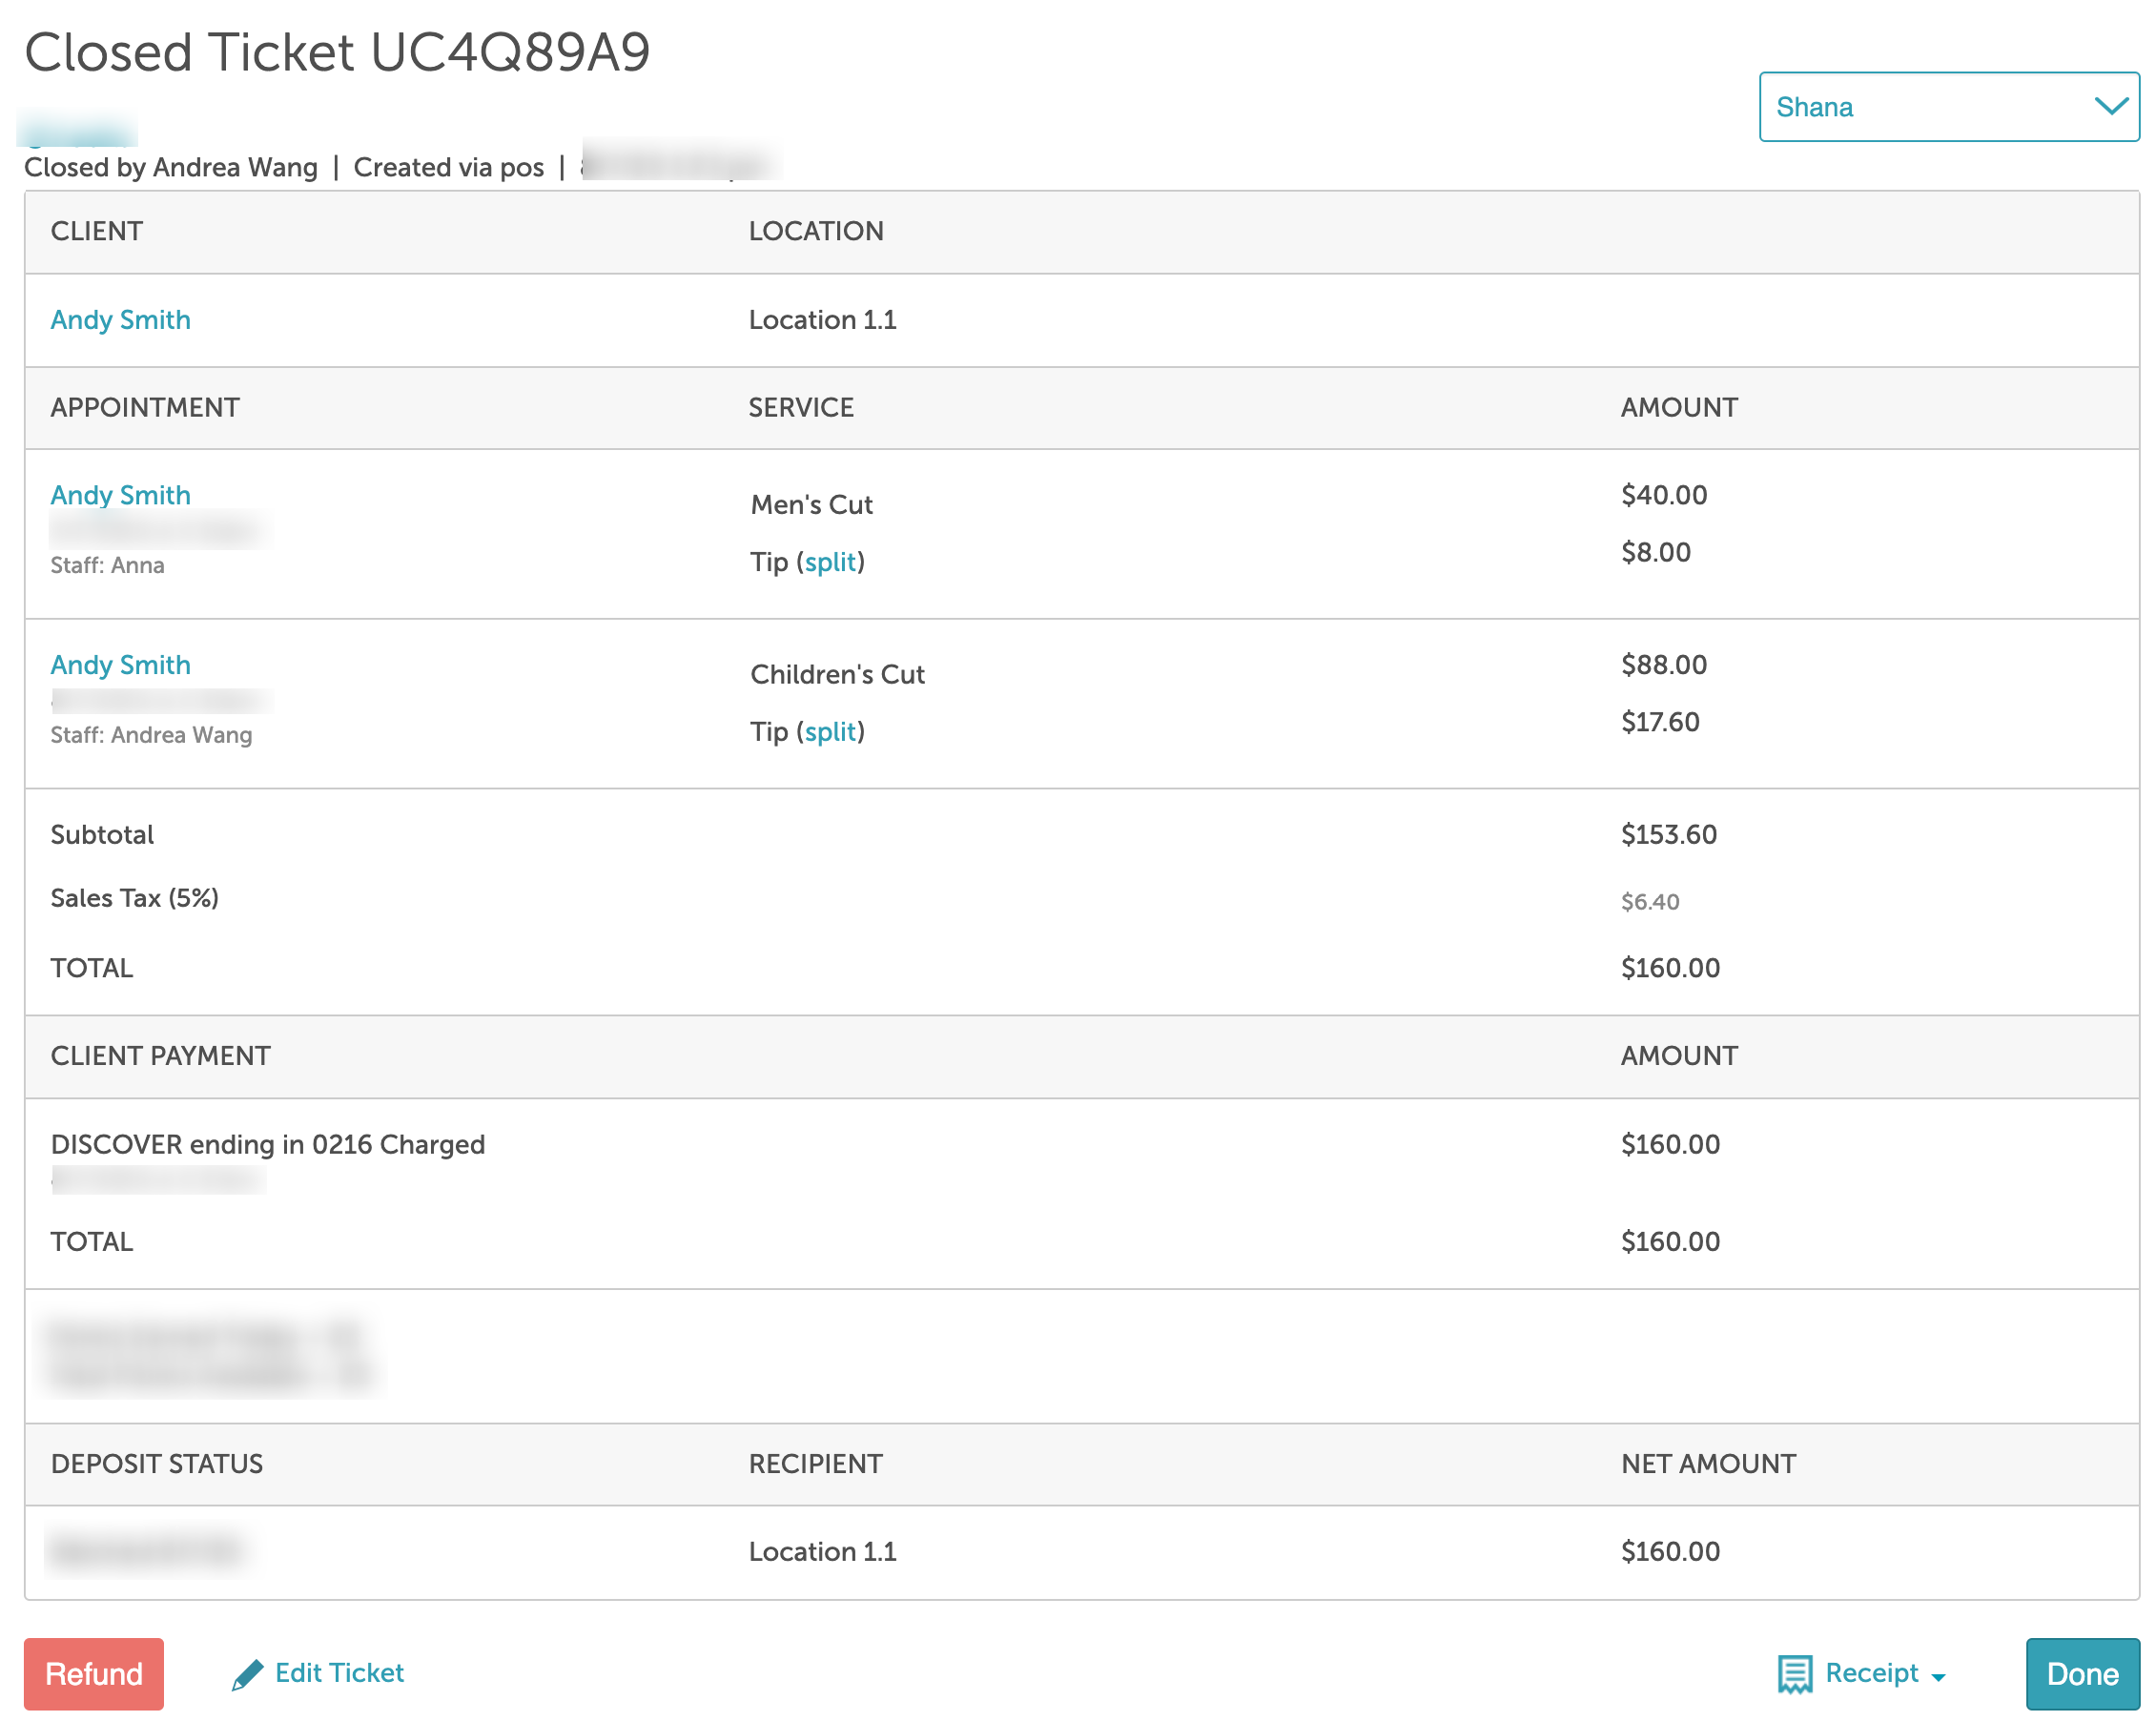Click the Children's Cut service name

[837, 675]
